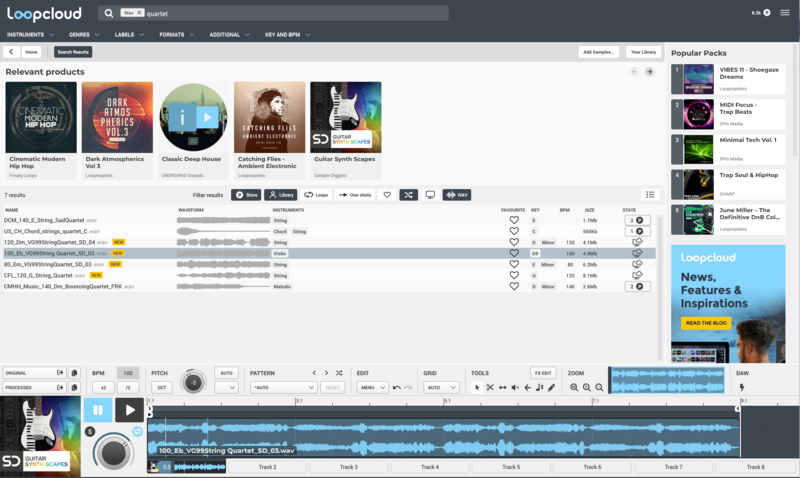Toggle the One-shots filter
This screenshot has height=478, width=800.
pos(355,195)
